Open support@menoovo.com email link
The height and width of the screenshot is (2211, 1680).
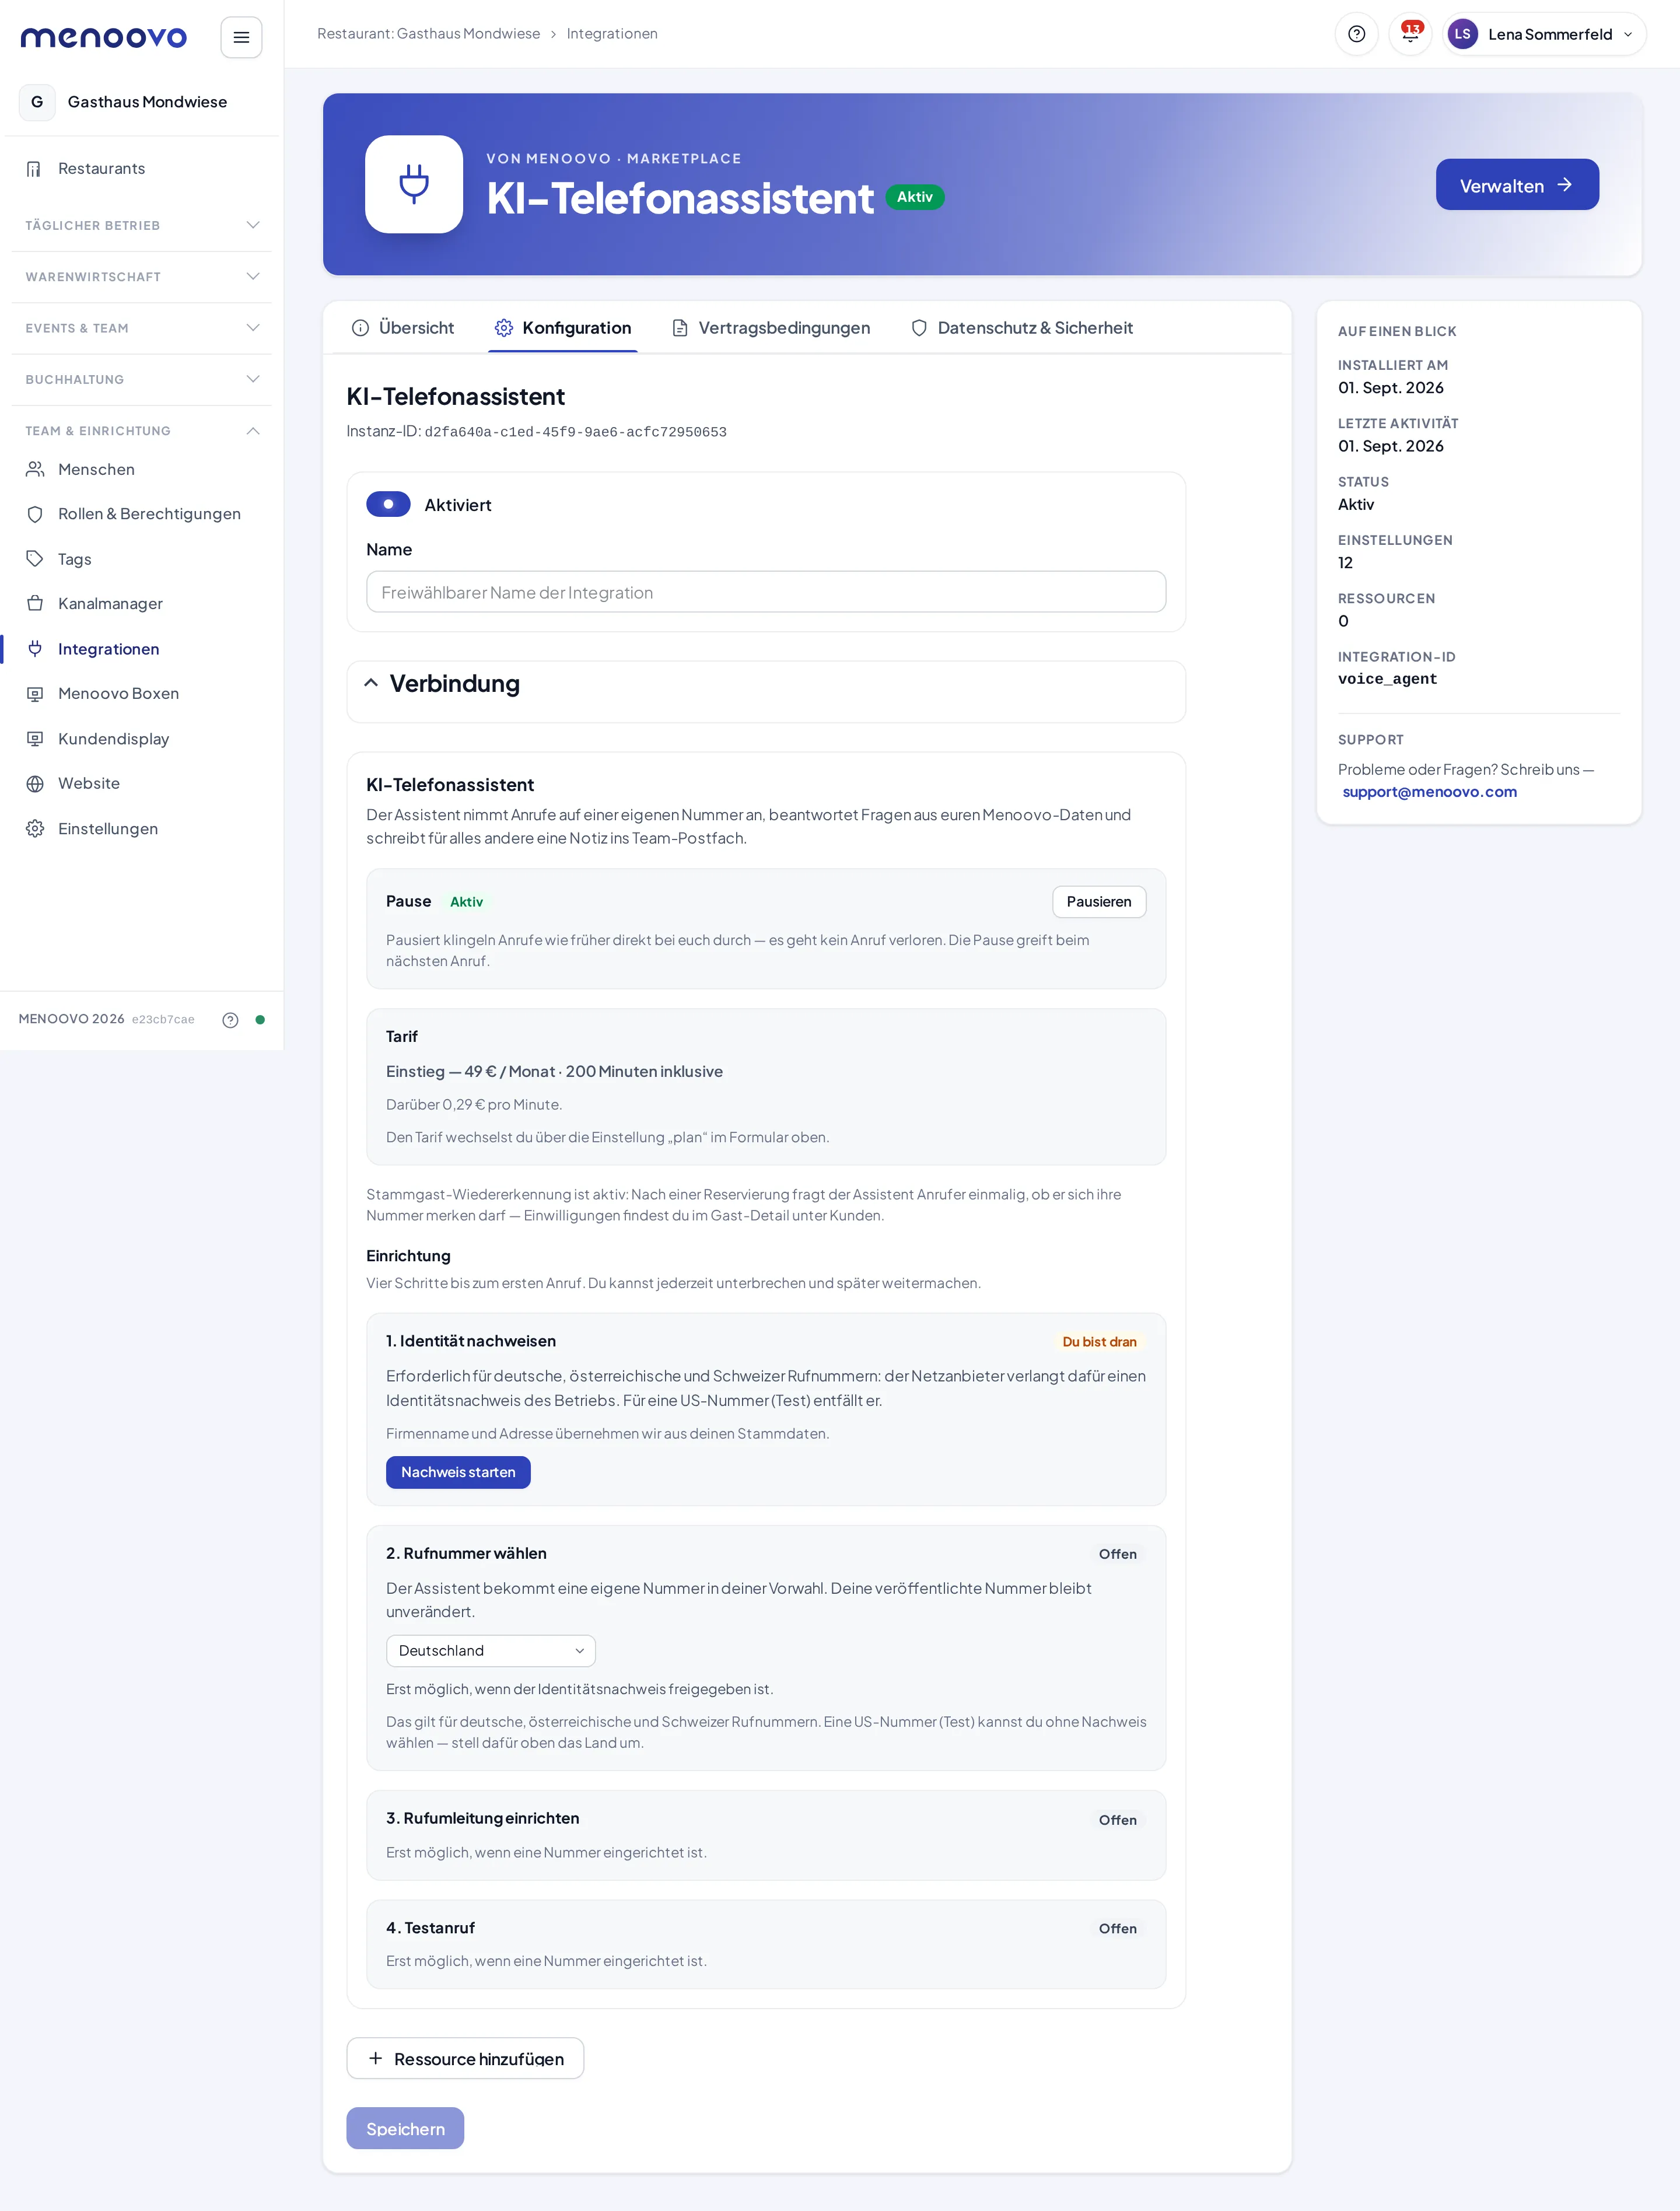pos(1429,792)
